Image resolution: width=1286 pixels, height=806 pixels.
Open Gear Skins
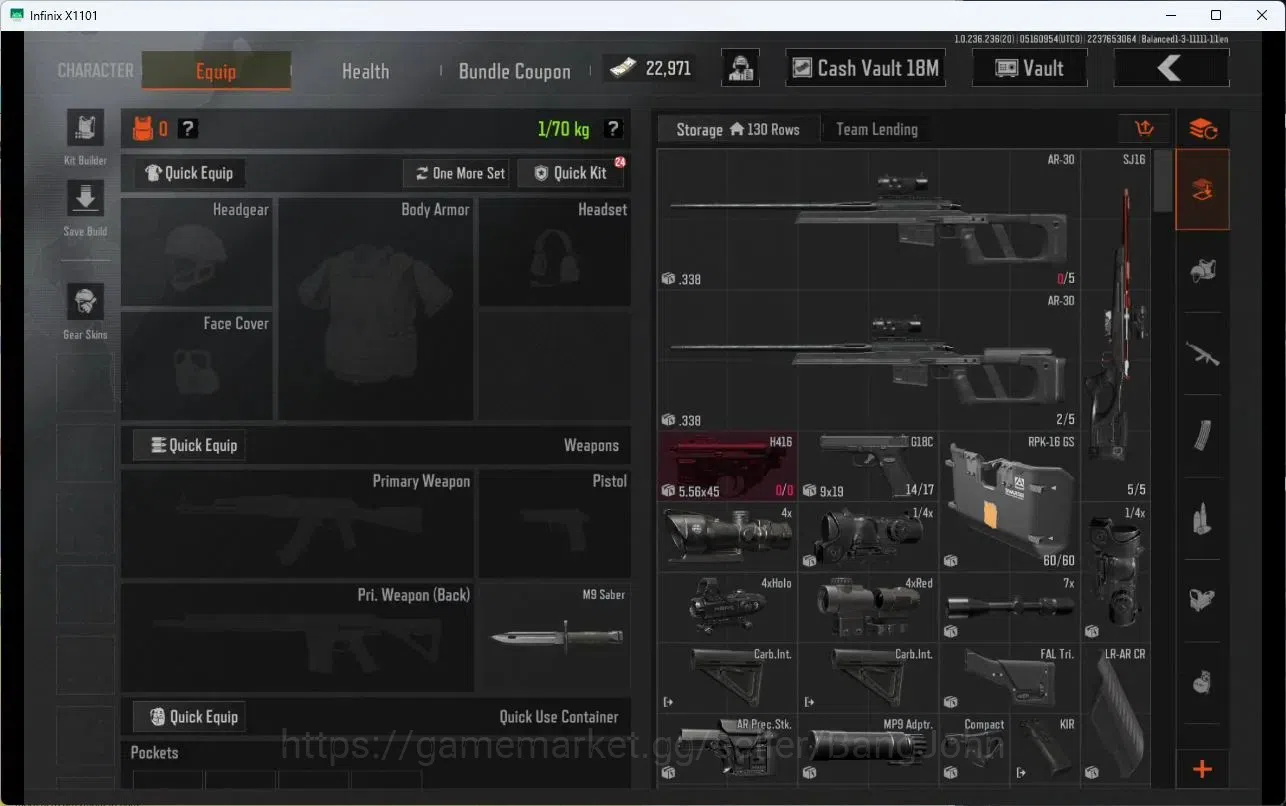coord(85,302)
